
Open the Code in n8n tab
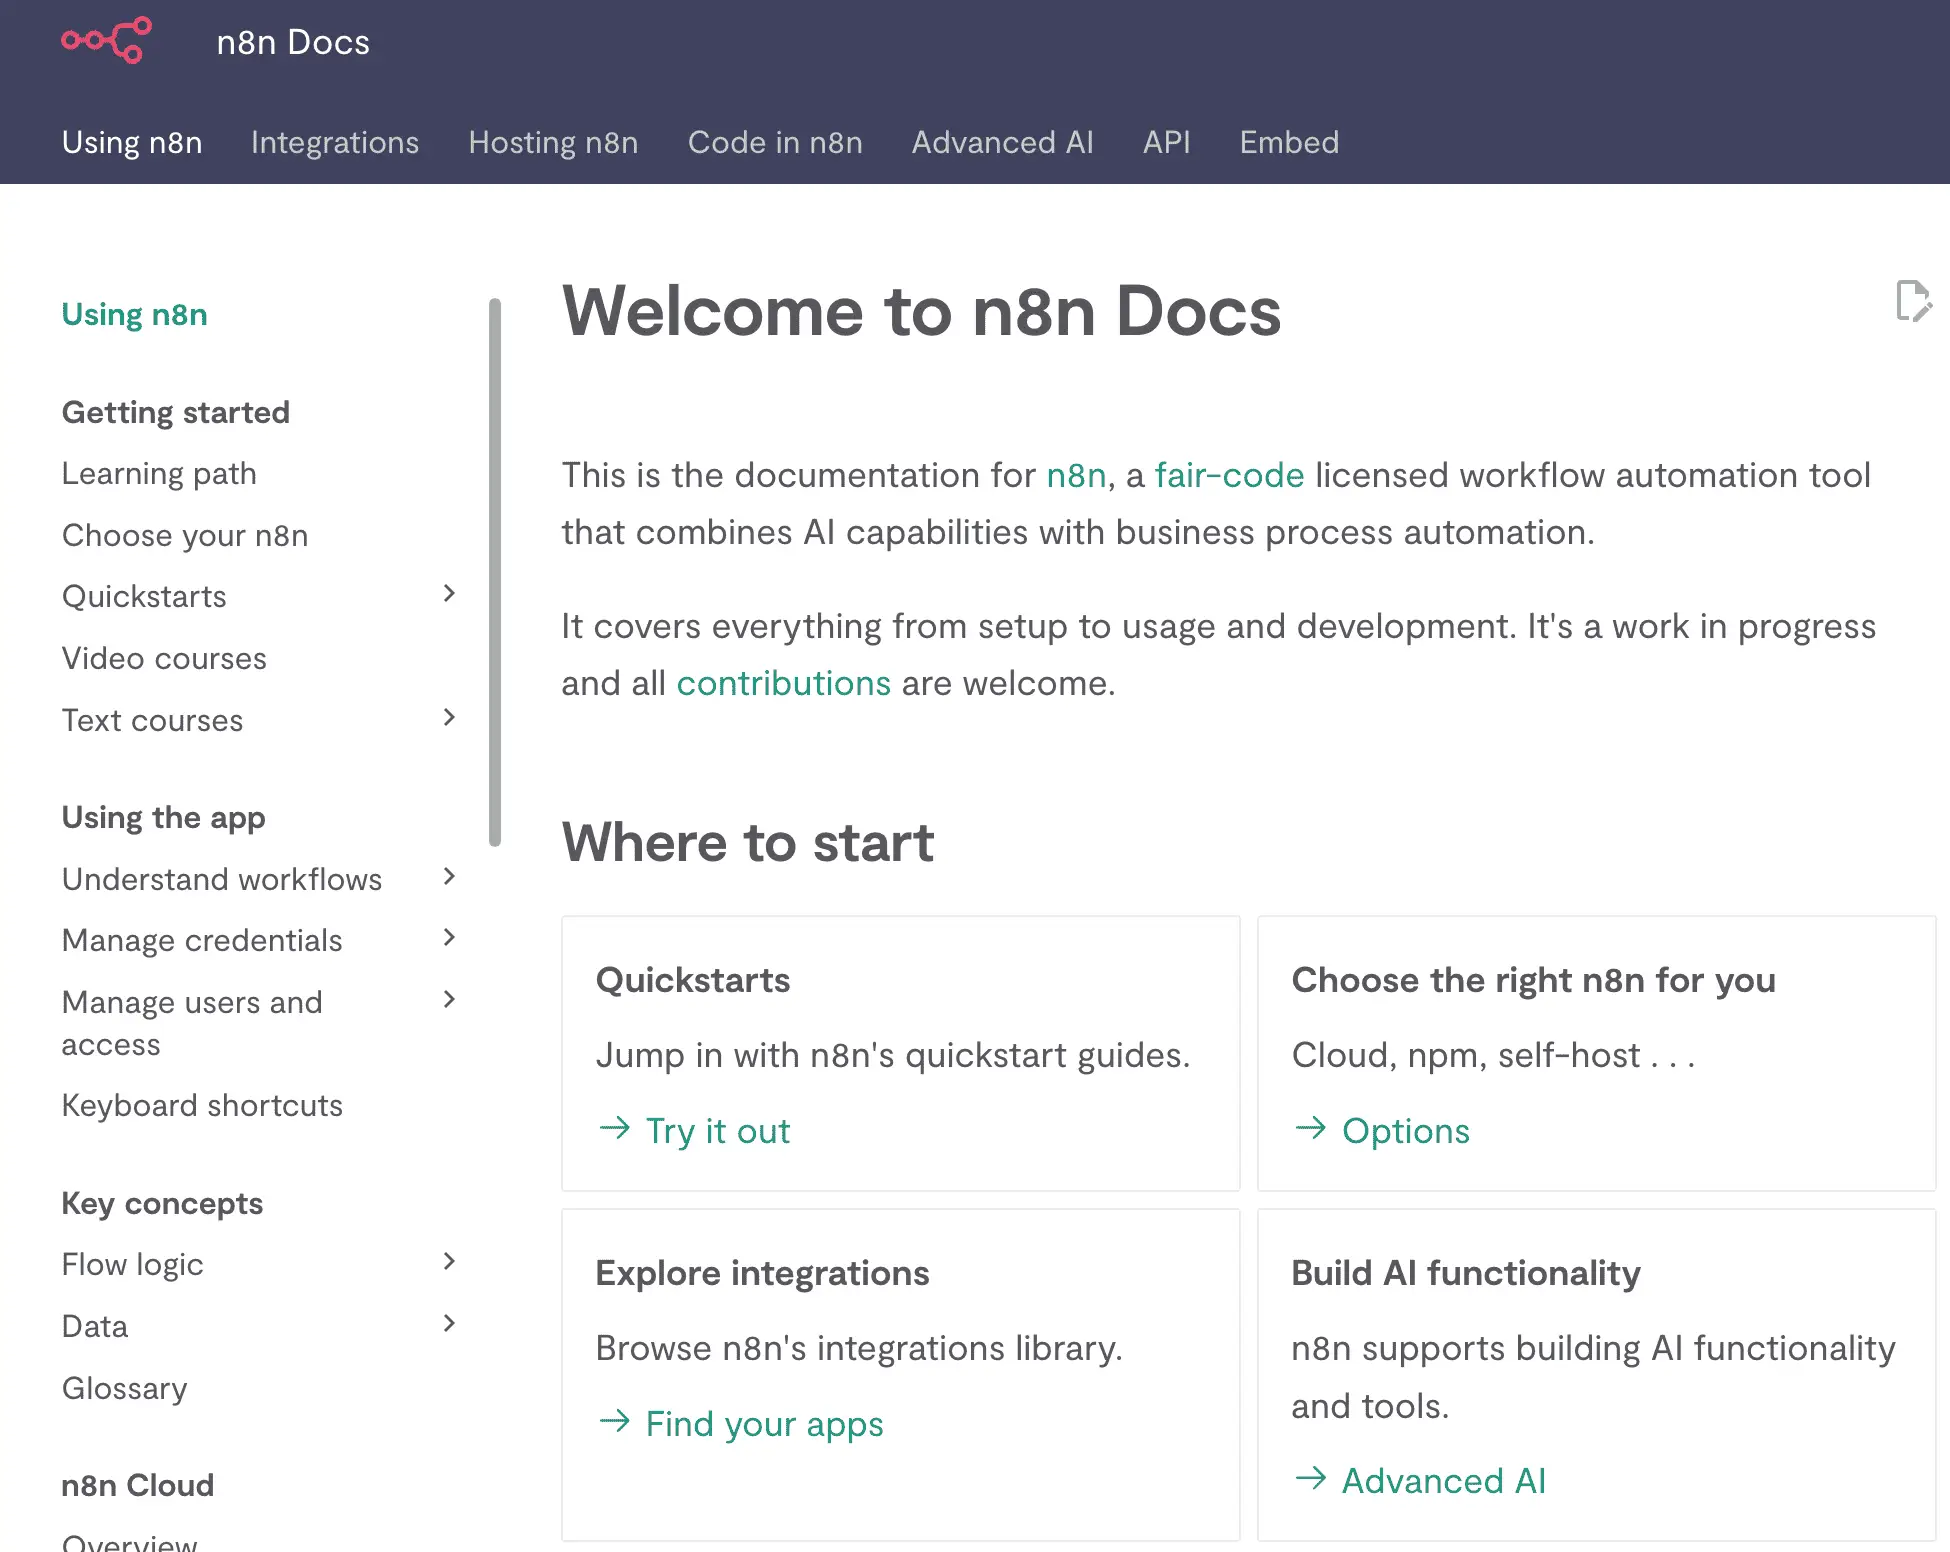coord(775,142)
